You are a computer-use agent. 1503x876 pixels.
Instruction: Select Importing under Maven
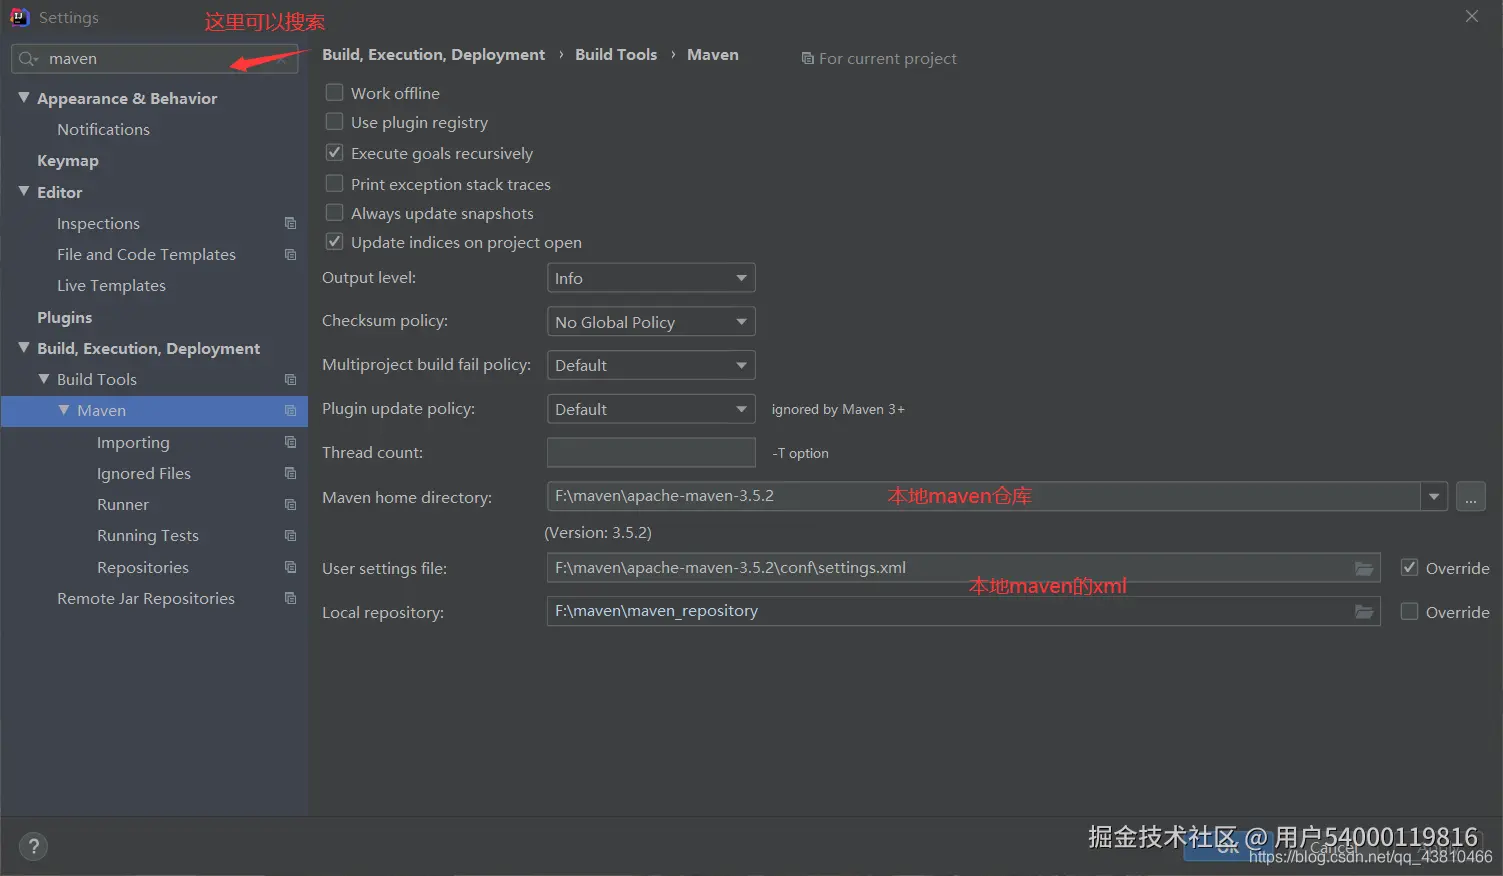pos(133,442)
